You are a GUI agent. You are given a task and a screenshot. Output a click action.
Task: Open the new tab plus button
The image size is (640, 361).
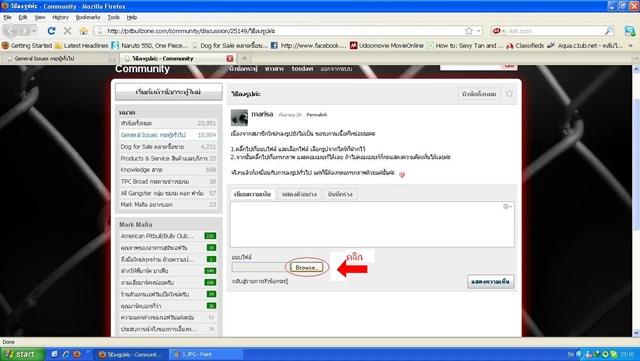(x=244, y=58)
